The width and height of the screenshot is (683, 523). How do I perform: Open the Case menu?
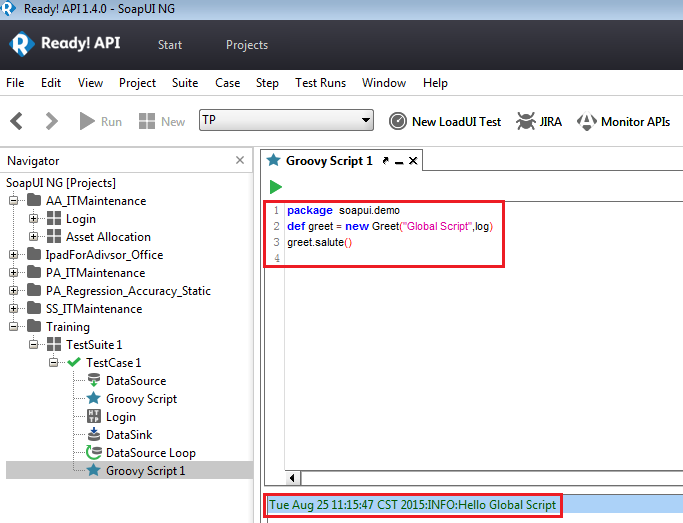(227, 83)
